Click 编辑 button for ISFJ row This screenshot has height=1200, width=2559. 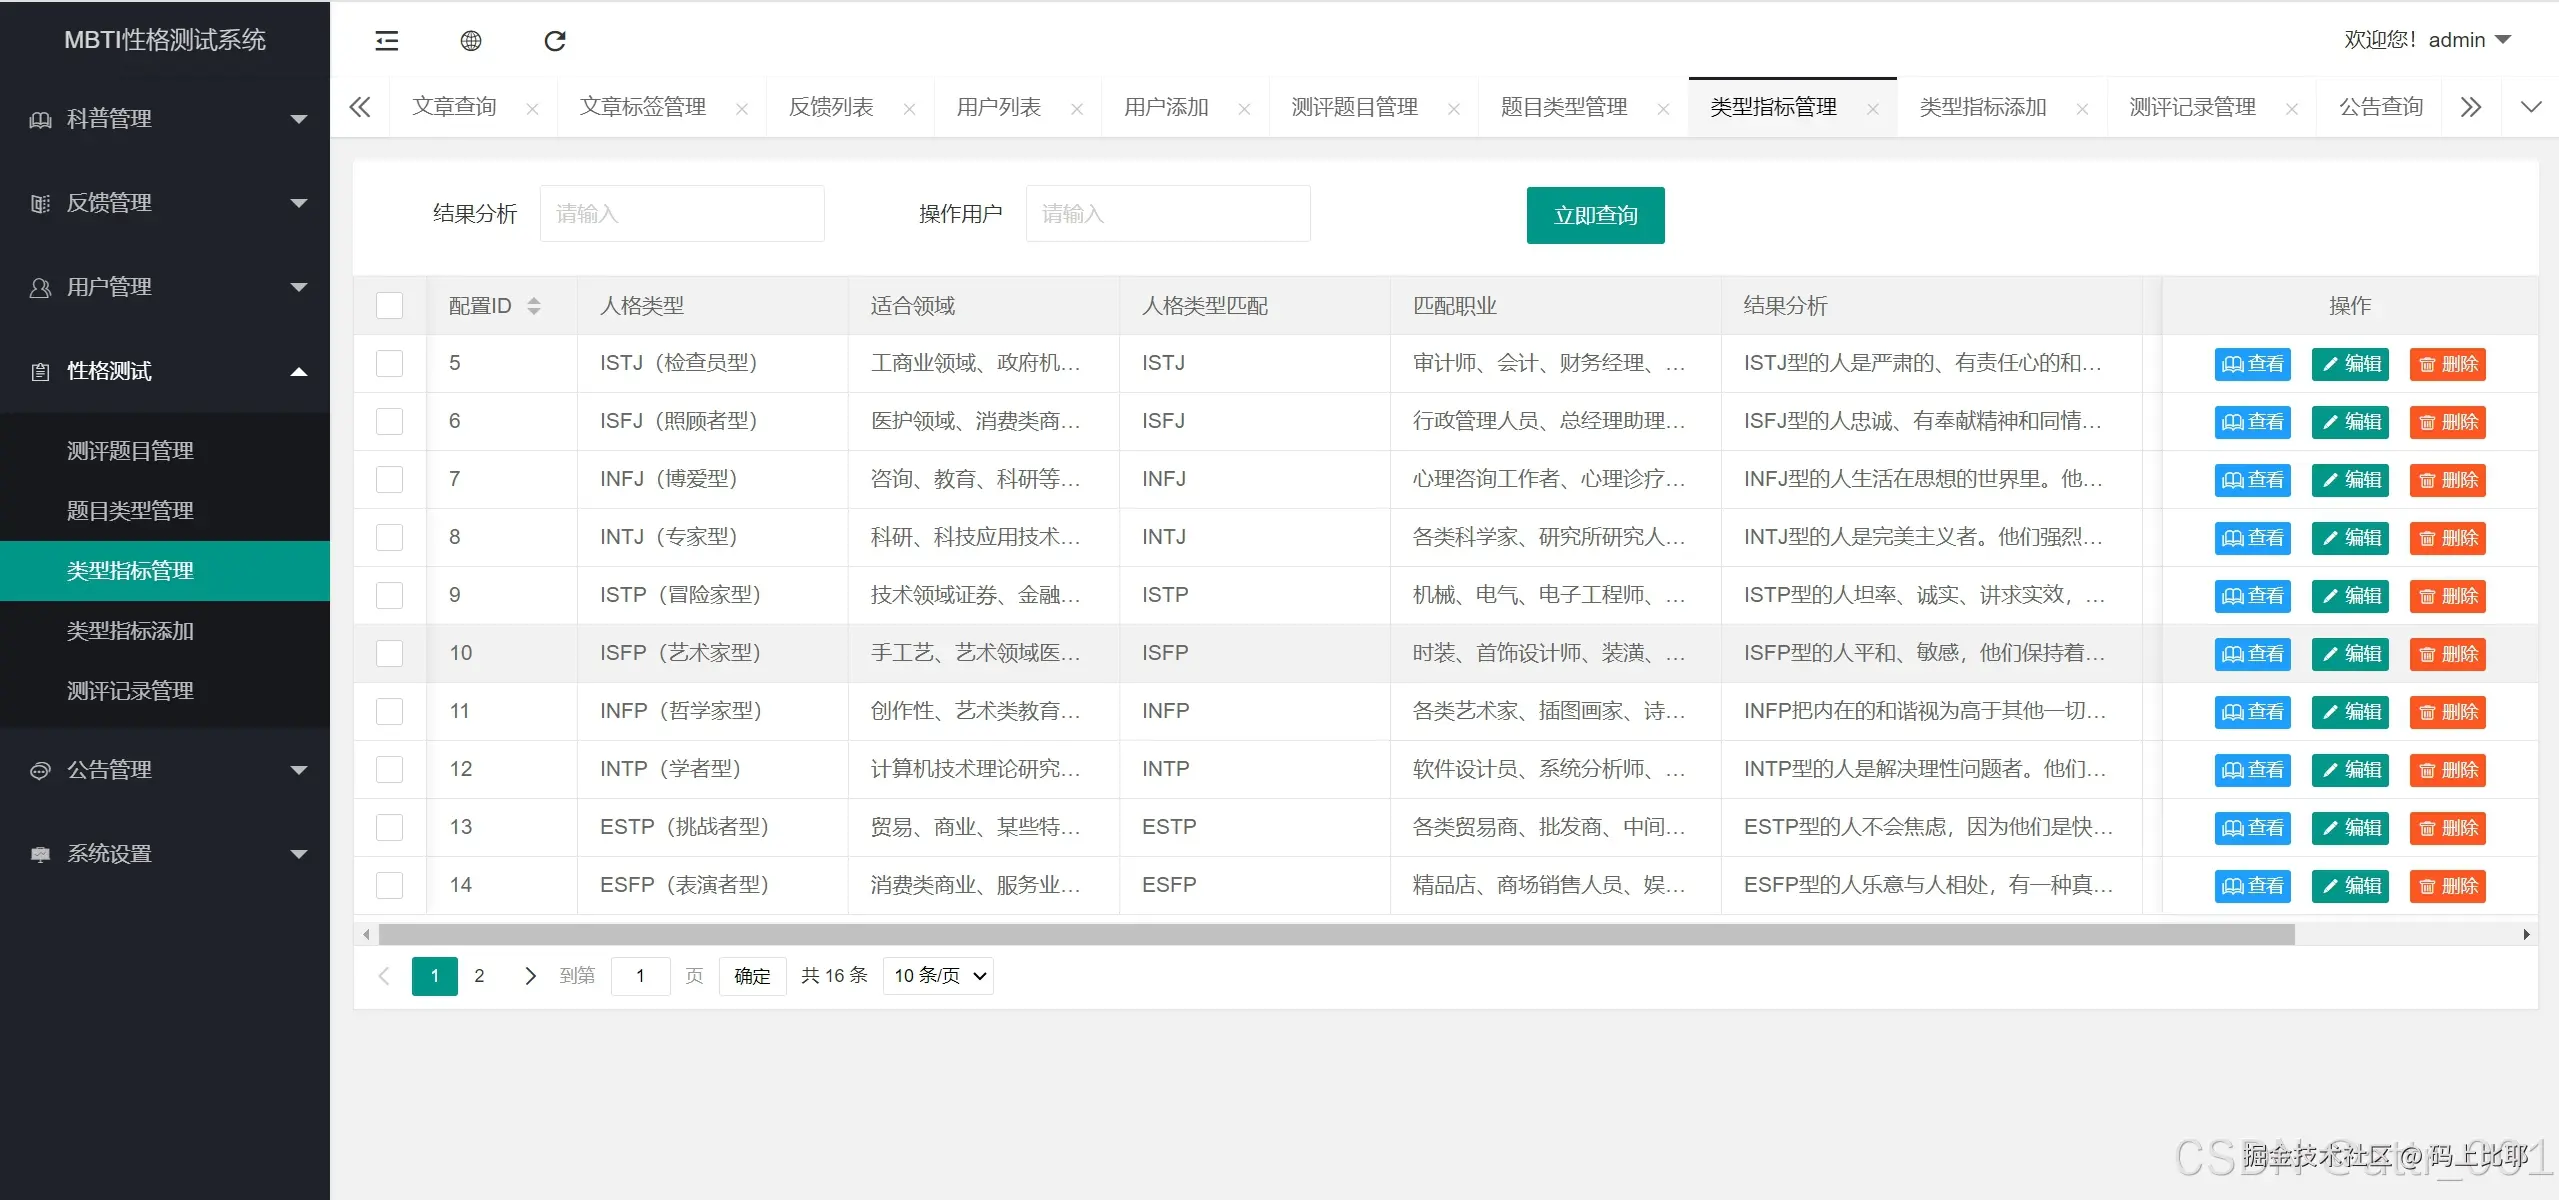2350,422
